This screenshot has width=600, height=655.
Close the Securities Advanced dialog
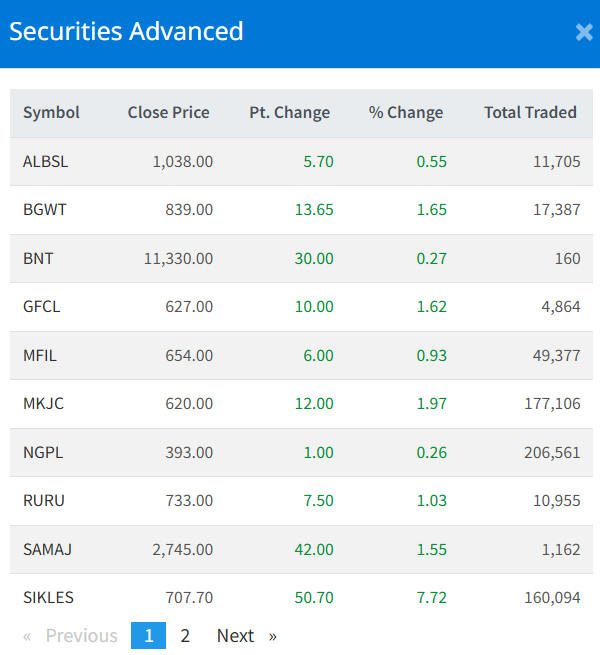[x=584, y=32]
